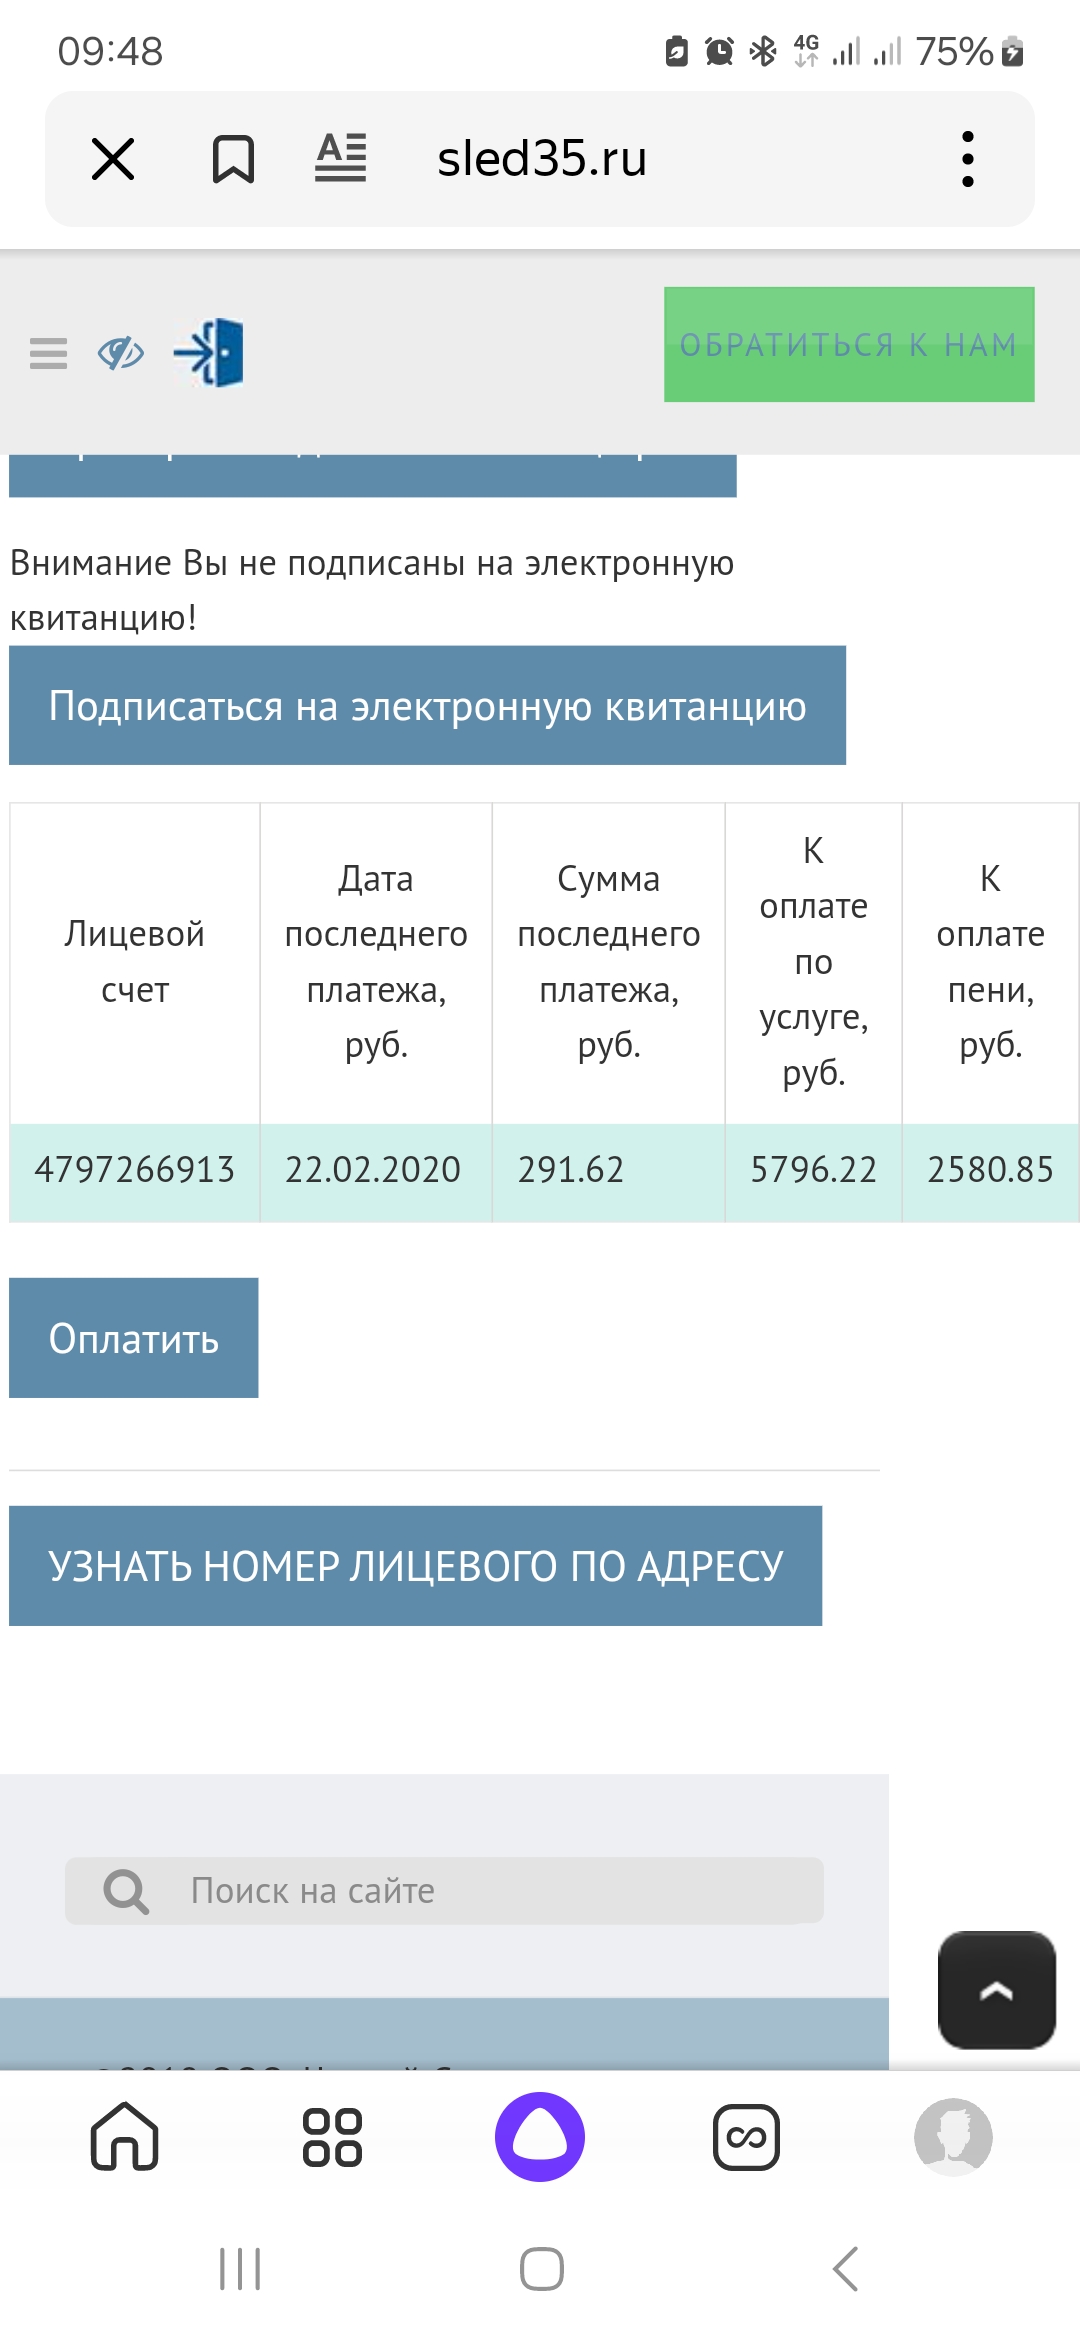Select account number 4797266913 cell
The width and height of the screenshot is (1080, 2340).
tap(135, 1170)
